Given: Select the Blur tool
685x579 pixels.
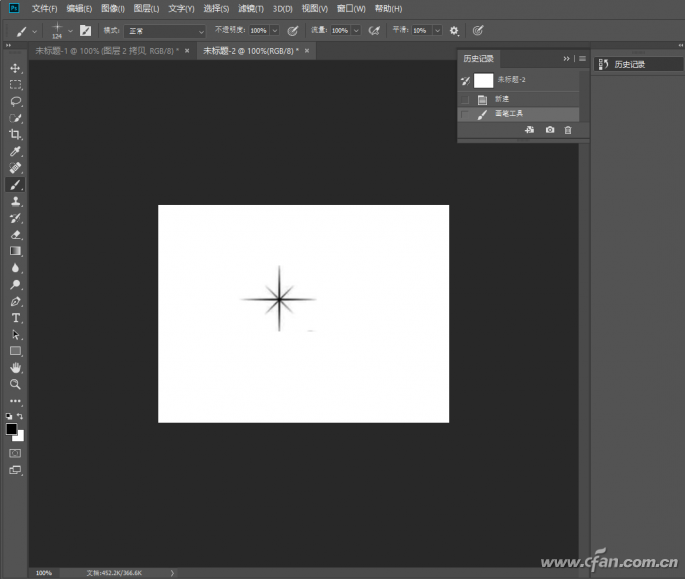Looking at the screenshot, I should click(15, 268).
